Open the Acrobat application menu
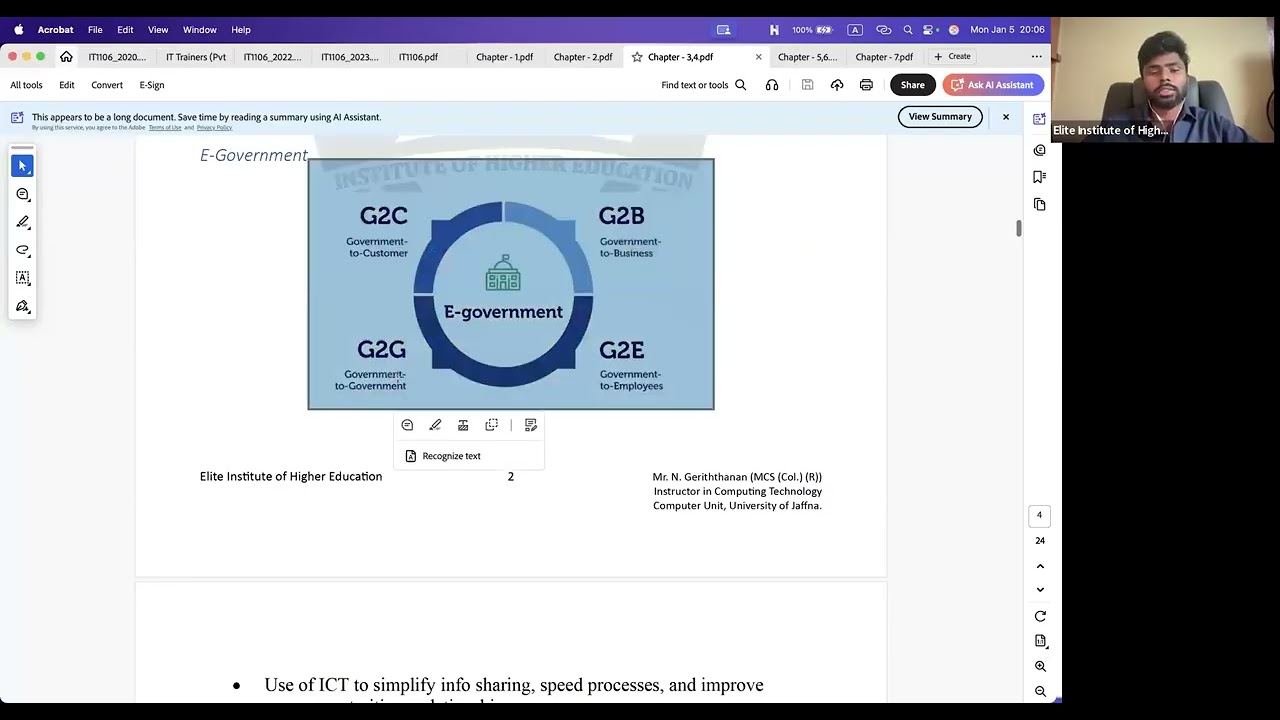Viewport: 1280px width, 720px height. [55, 30]
